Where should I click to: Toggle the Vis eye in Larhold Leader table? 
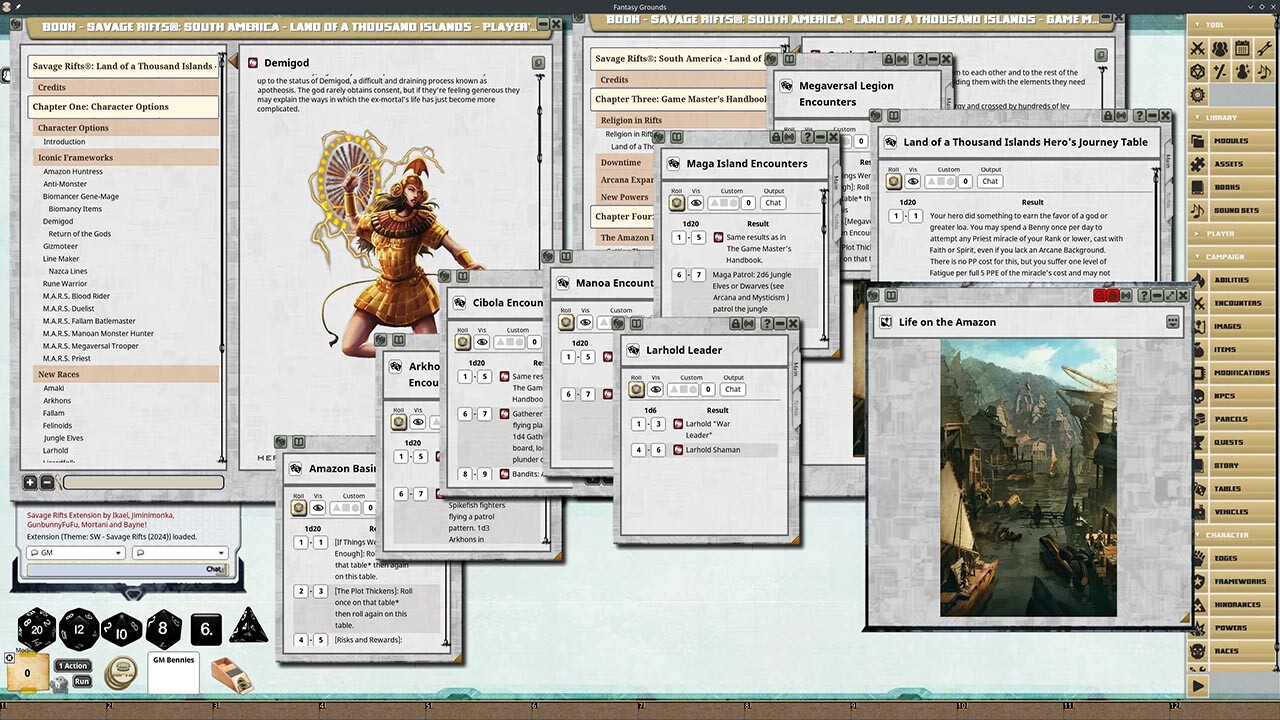(655, 390)
